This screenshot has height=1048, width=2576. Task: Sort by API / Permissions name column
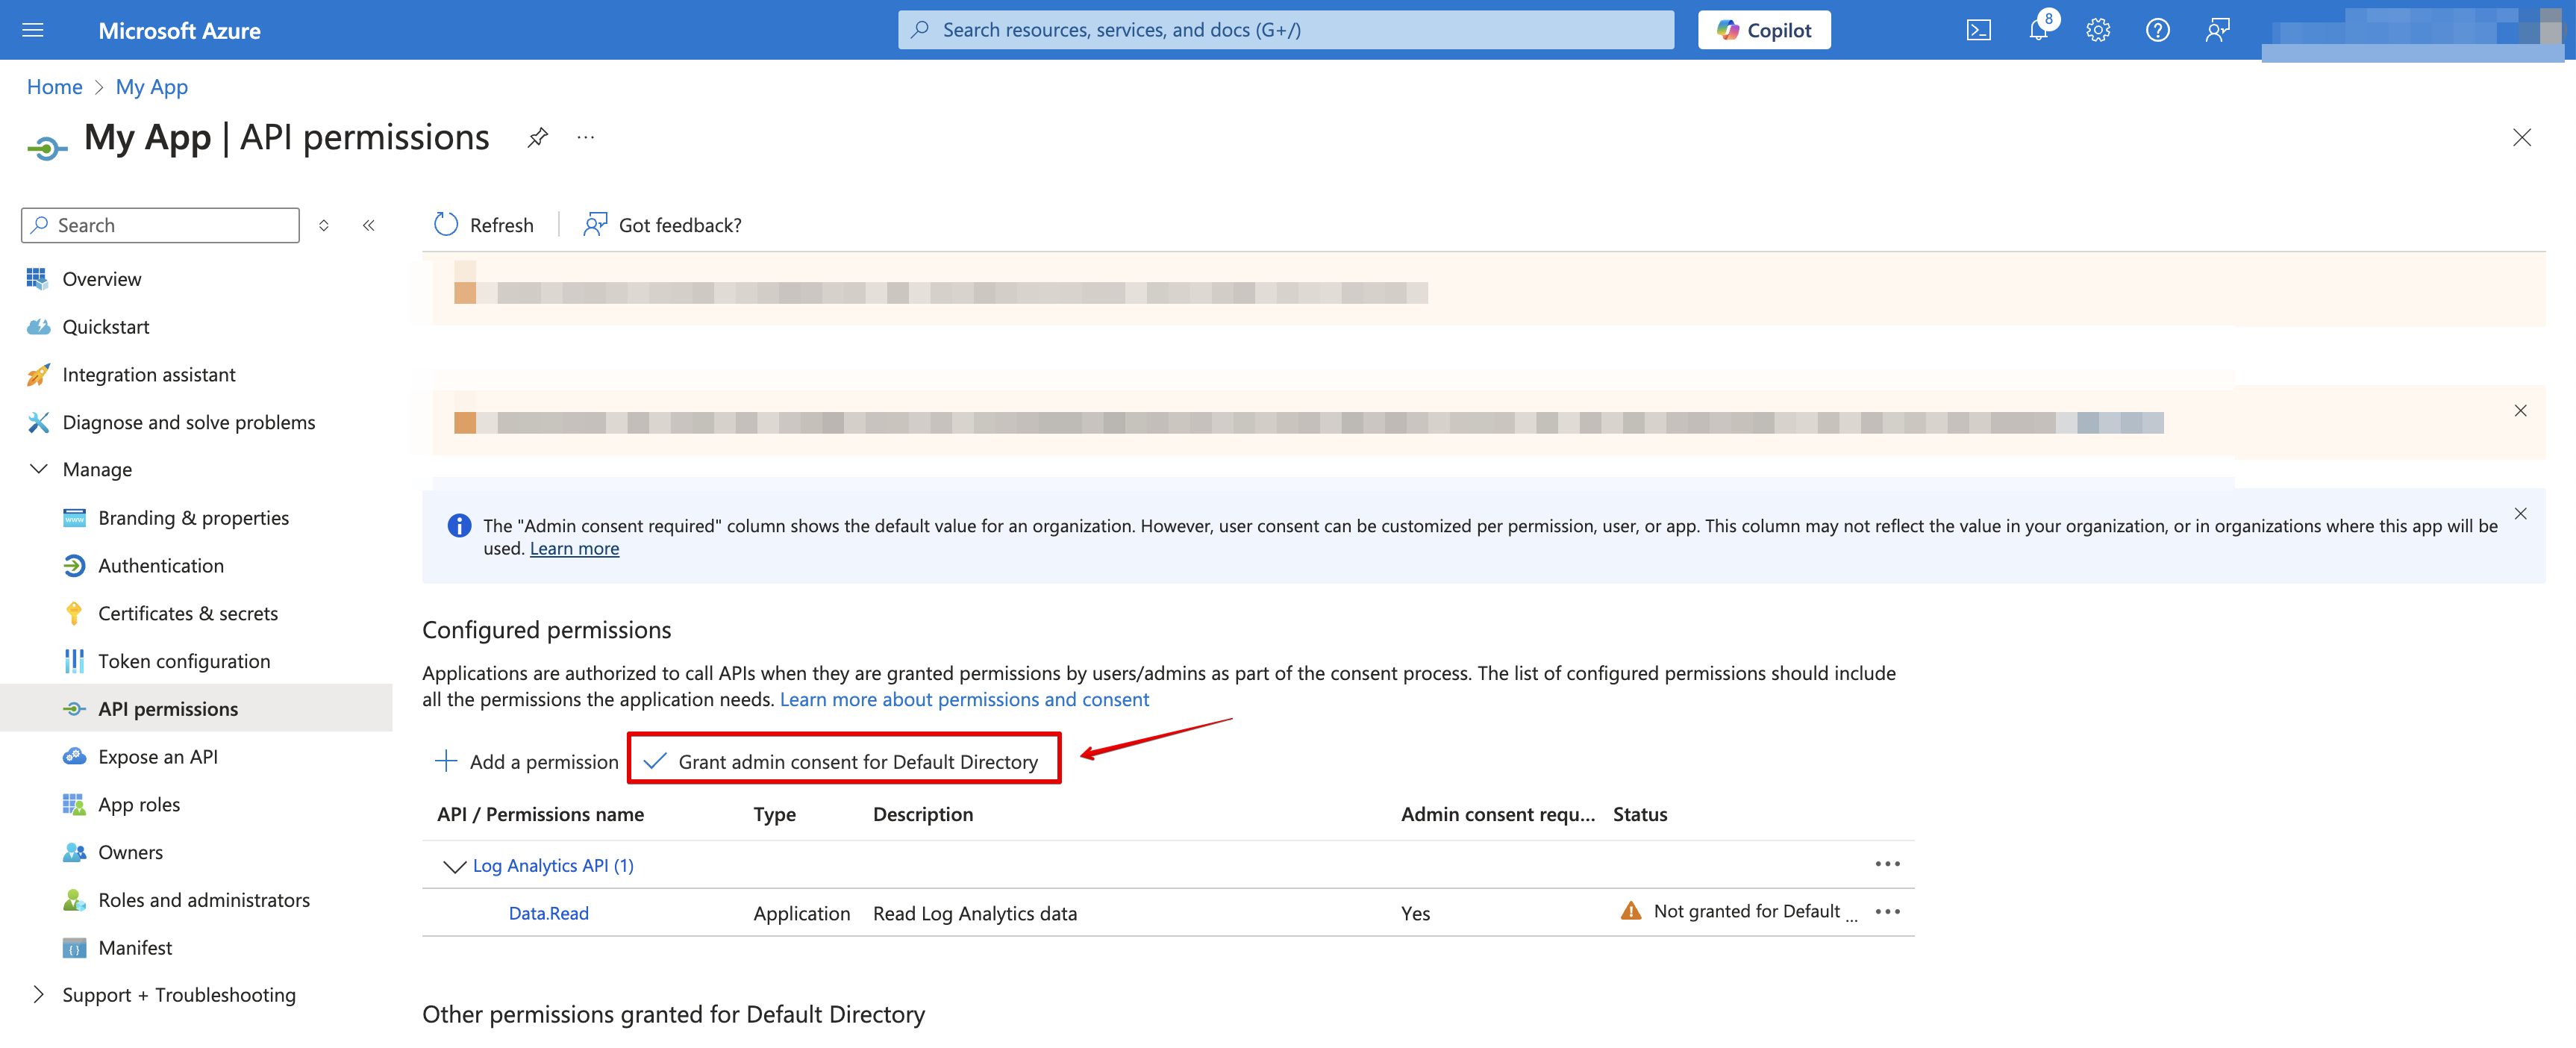coord(540,815)
